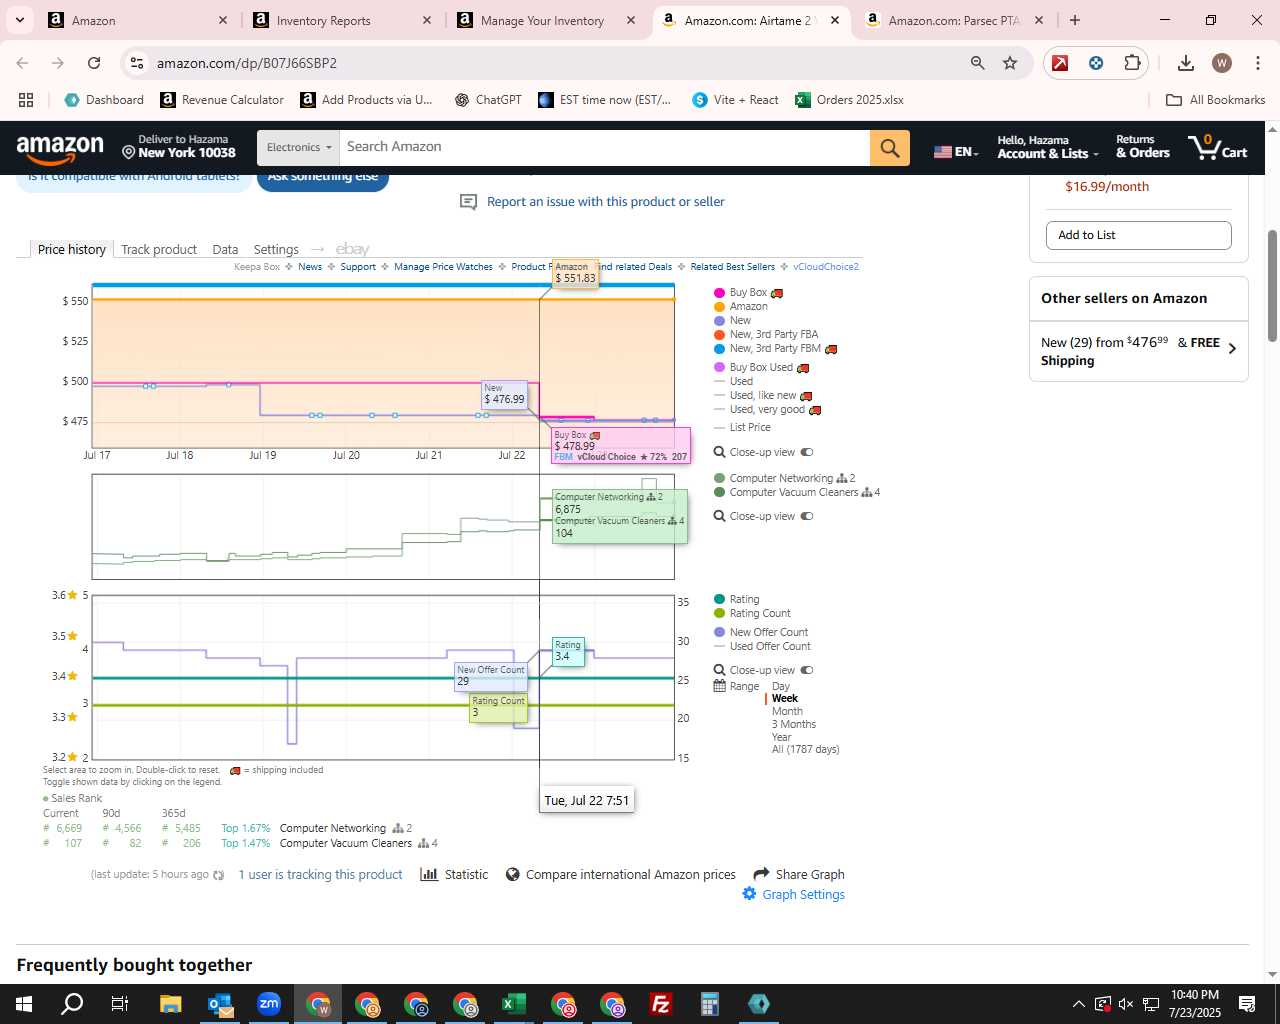Open Windows taskbar search
This screenshot has width=1280, height=1024.
[72, 1004]
